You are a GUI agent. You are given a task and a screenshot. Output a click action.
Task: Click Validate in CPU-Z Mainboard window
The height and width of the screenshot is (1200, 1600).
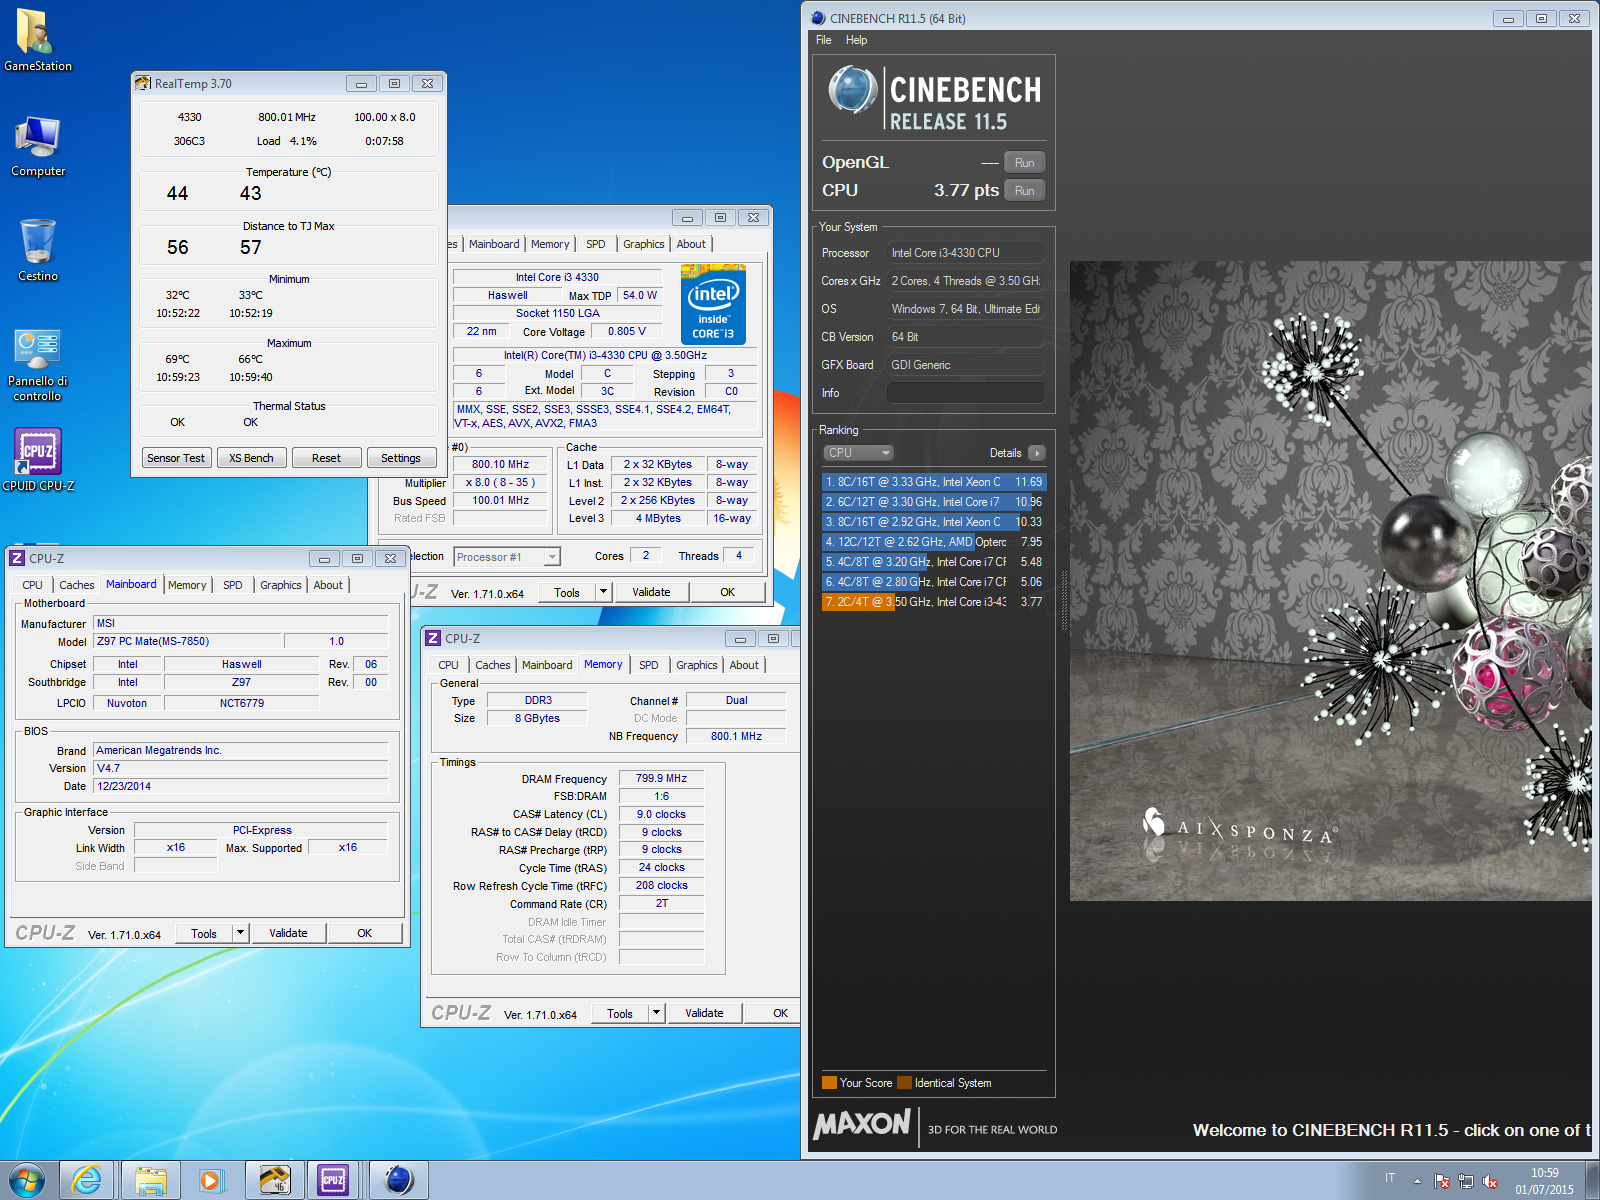288,933
